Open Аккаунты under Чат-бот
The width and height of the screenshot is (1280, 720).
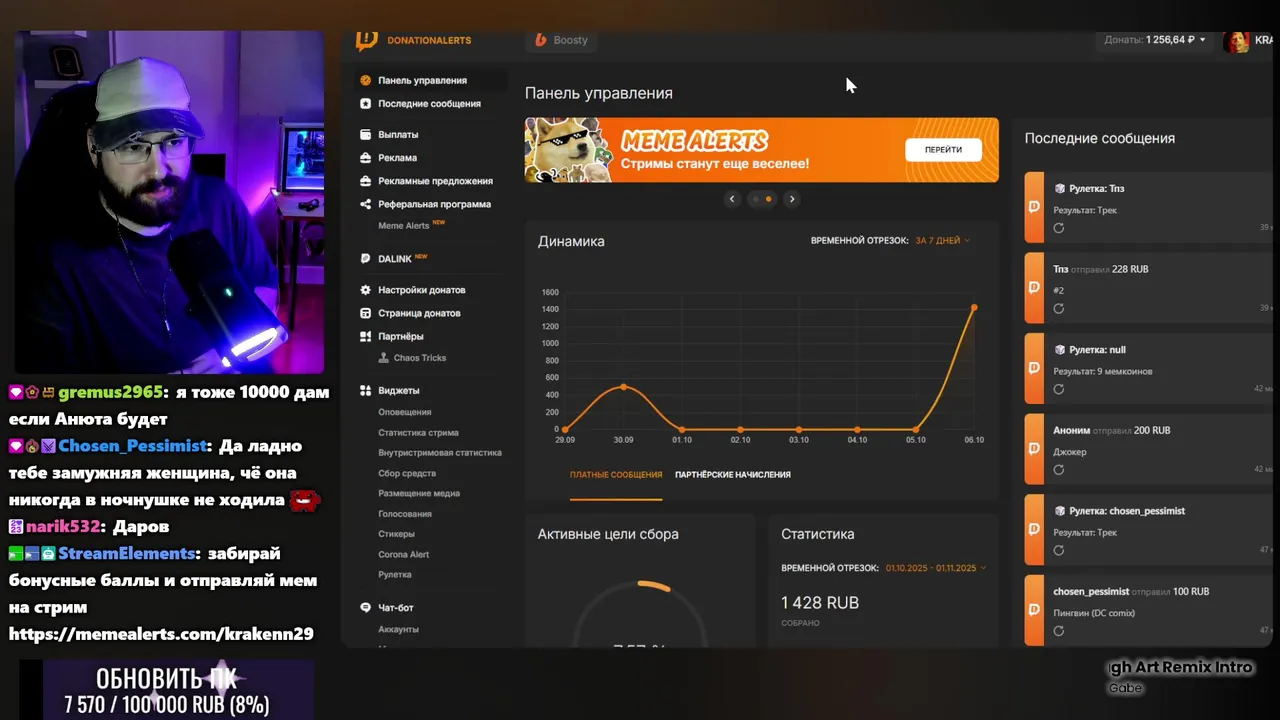pos(398,629)
